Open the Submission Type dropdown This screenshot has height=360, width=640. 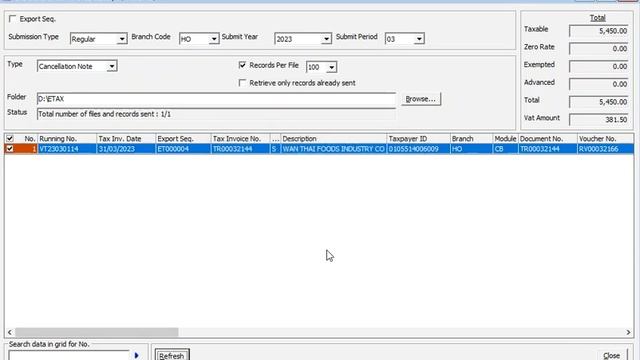pyautogui.click(x=122, y=39)
